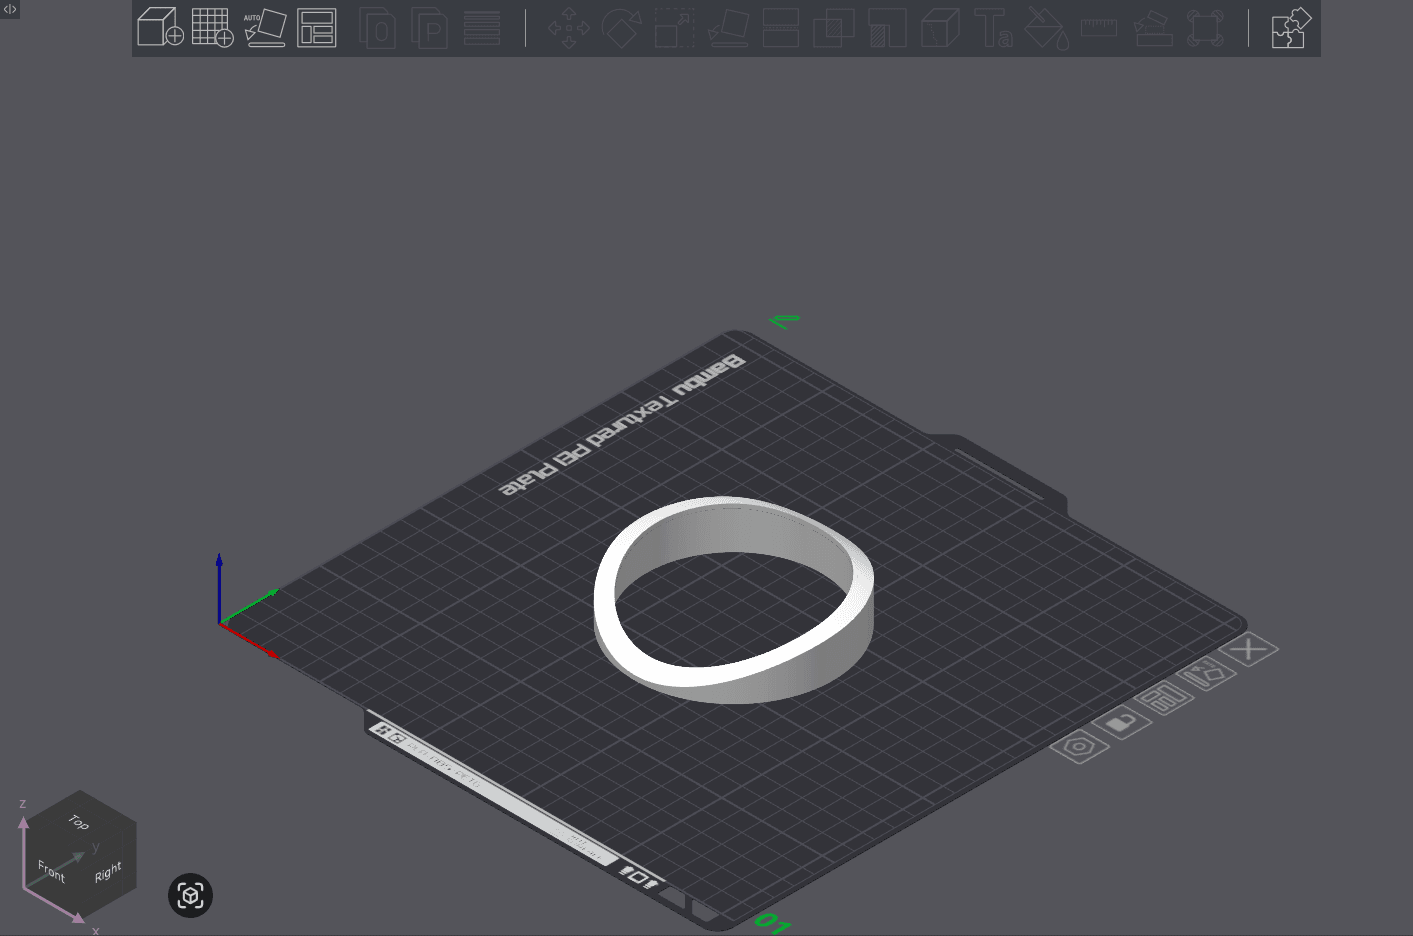Run Auto Orient on the model
This screenshot has width=1413, height=936.
(x=265, y=28)
